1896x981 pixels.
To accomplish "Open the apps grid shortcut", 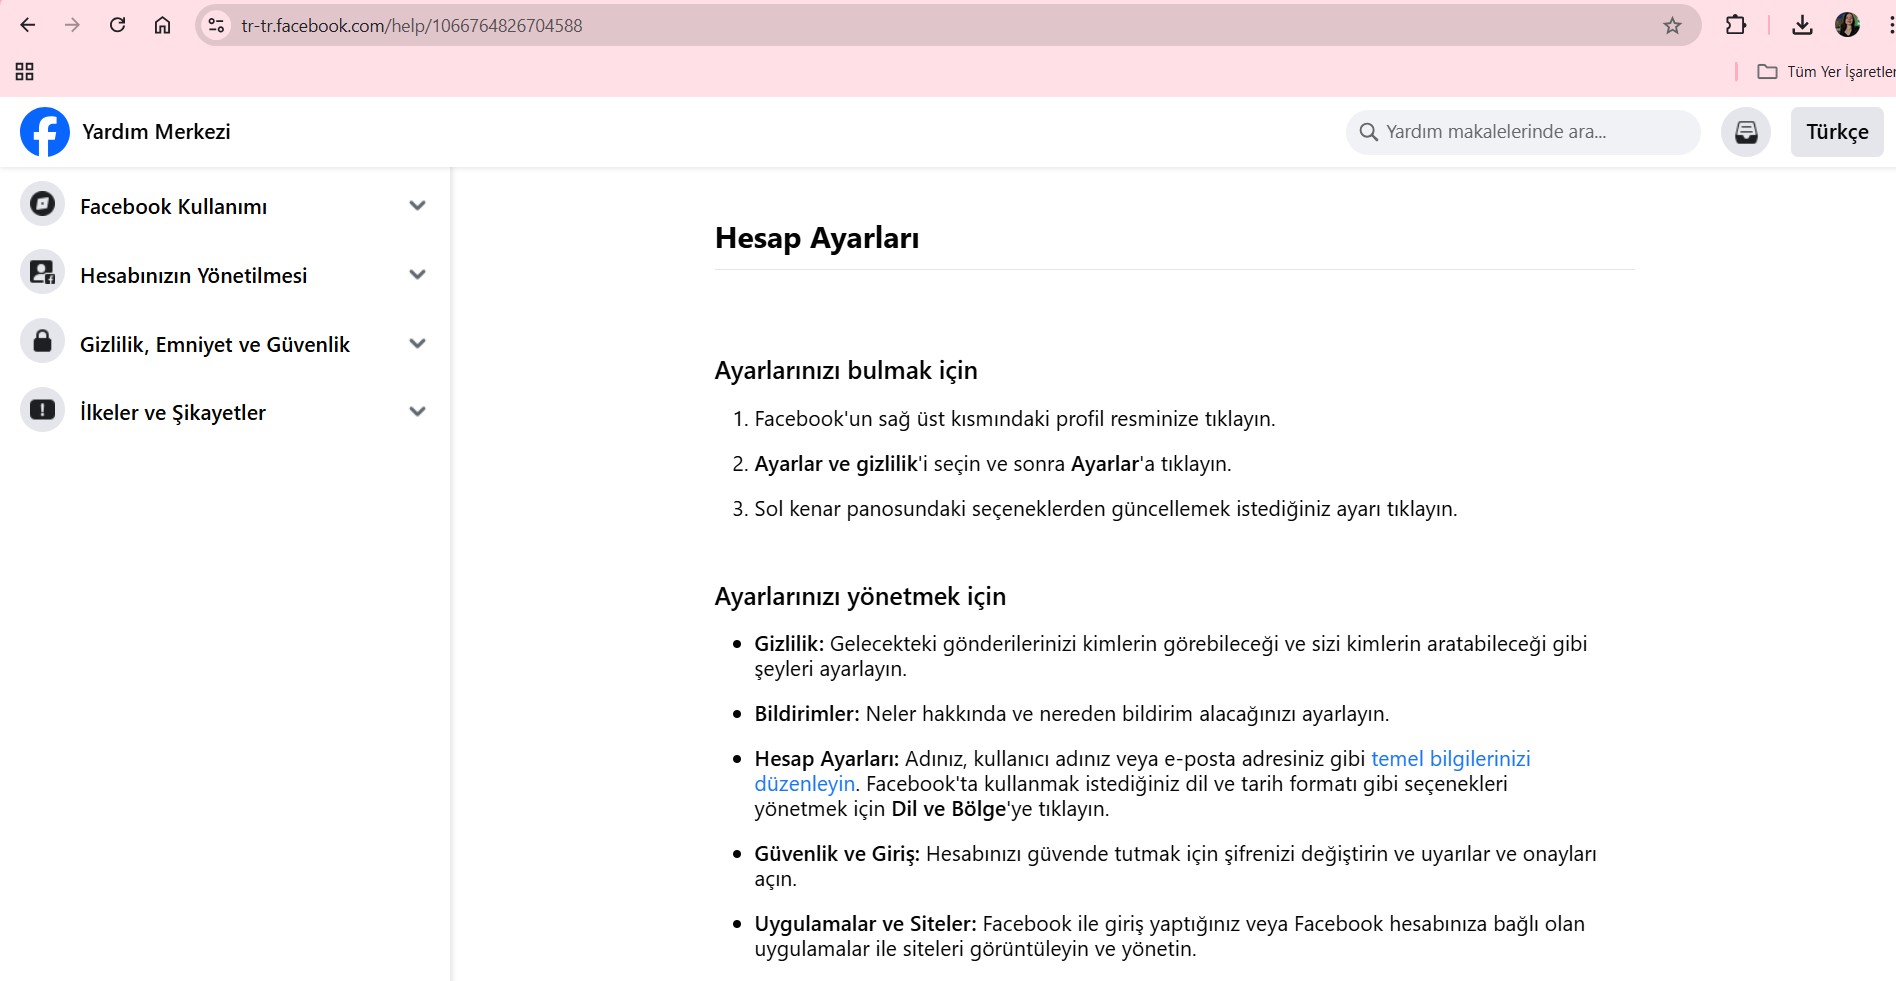I will pos(25,71).
